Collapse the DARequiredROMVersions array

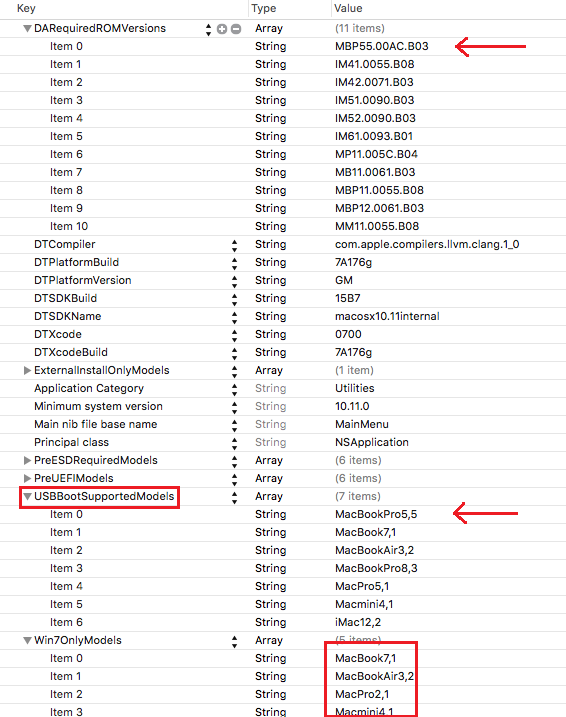pyautogui.click(x=27, y=29)
